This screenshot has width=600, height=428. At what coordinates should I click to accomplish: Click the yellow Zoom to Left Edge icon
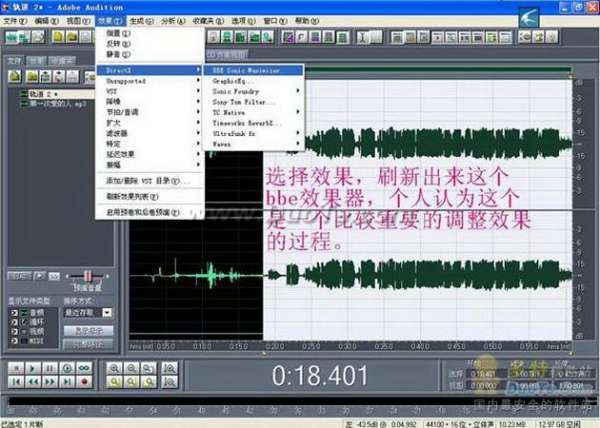click(132, 382)
